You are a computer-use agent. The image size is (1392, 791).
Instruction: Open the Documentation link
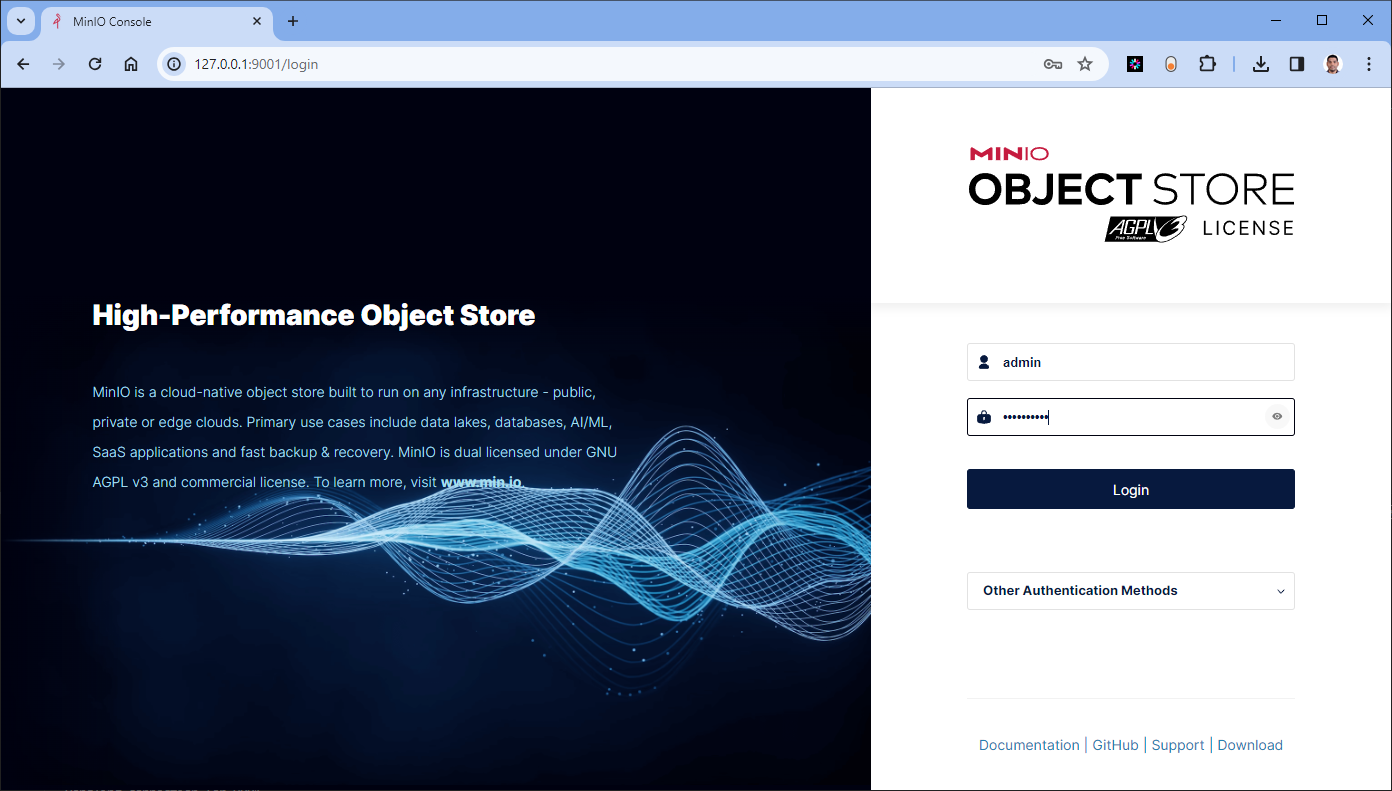1029,745
